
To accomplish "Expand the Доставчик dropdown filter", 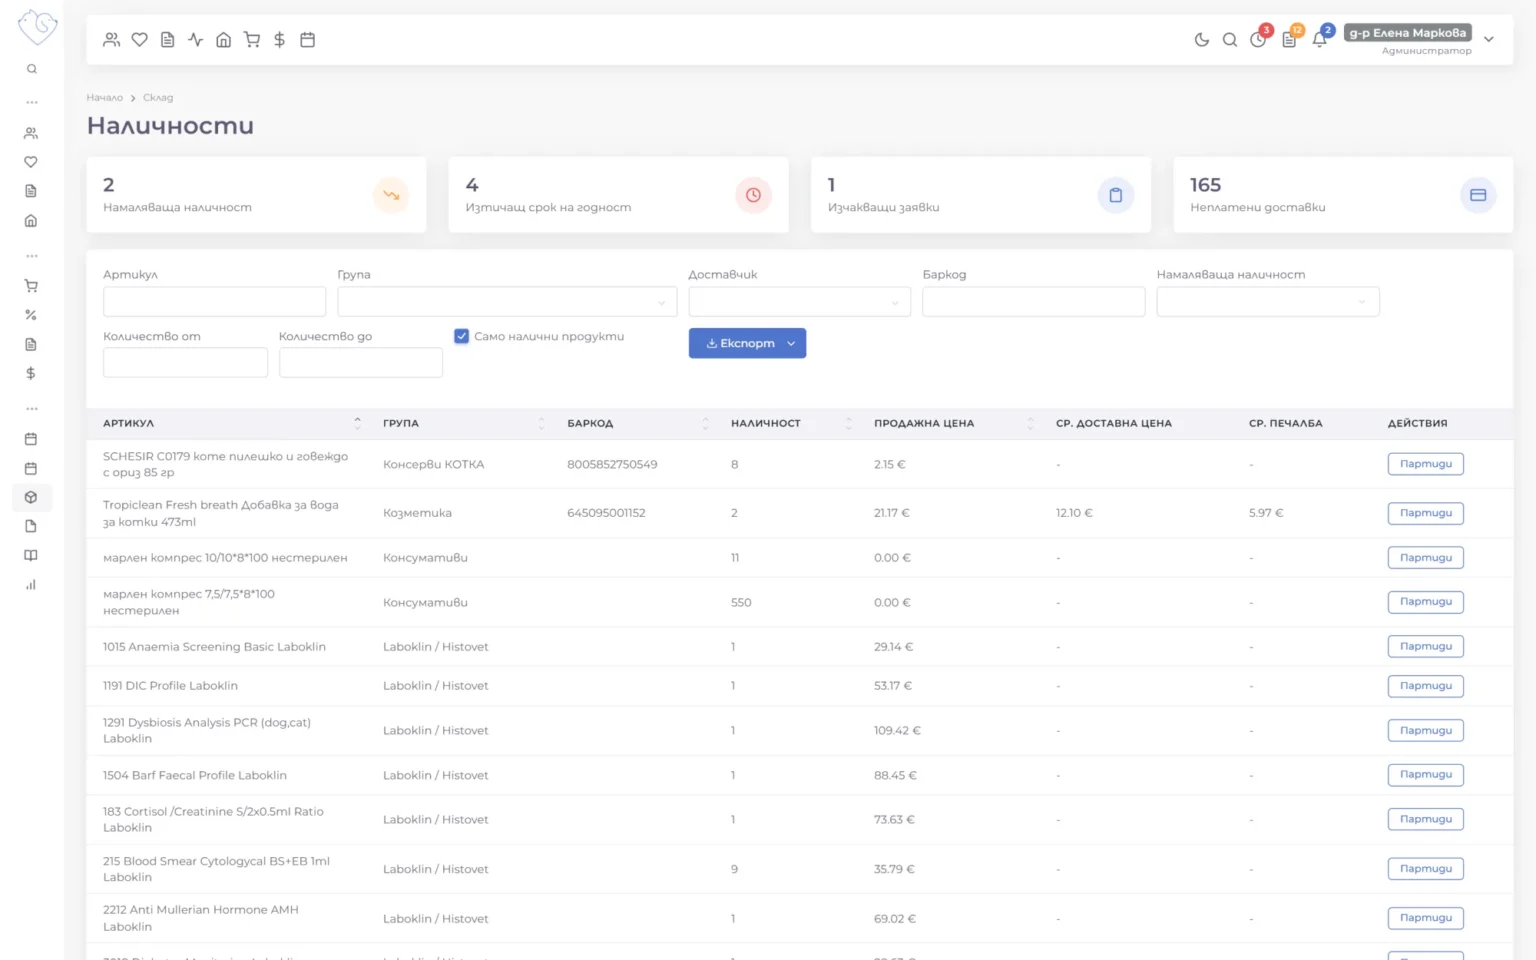I will [x=799, y=302].
